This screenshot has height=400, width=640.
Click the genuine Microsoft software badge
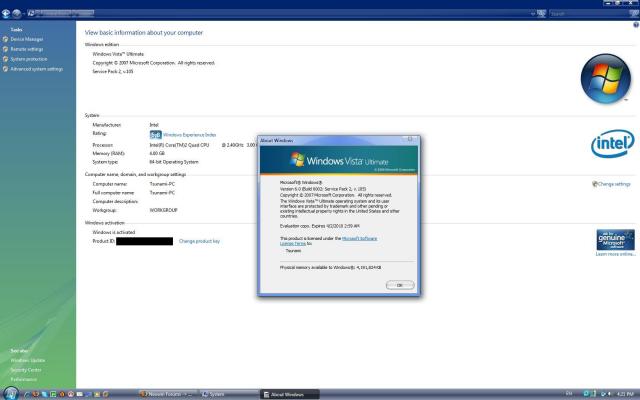(x=615, y=240)
